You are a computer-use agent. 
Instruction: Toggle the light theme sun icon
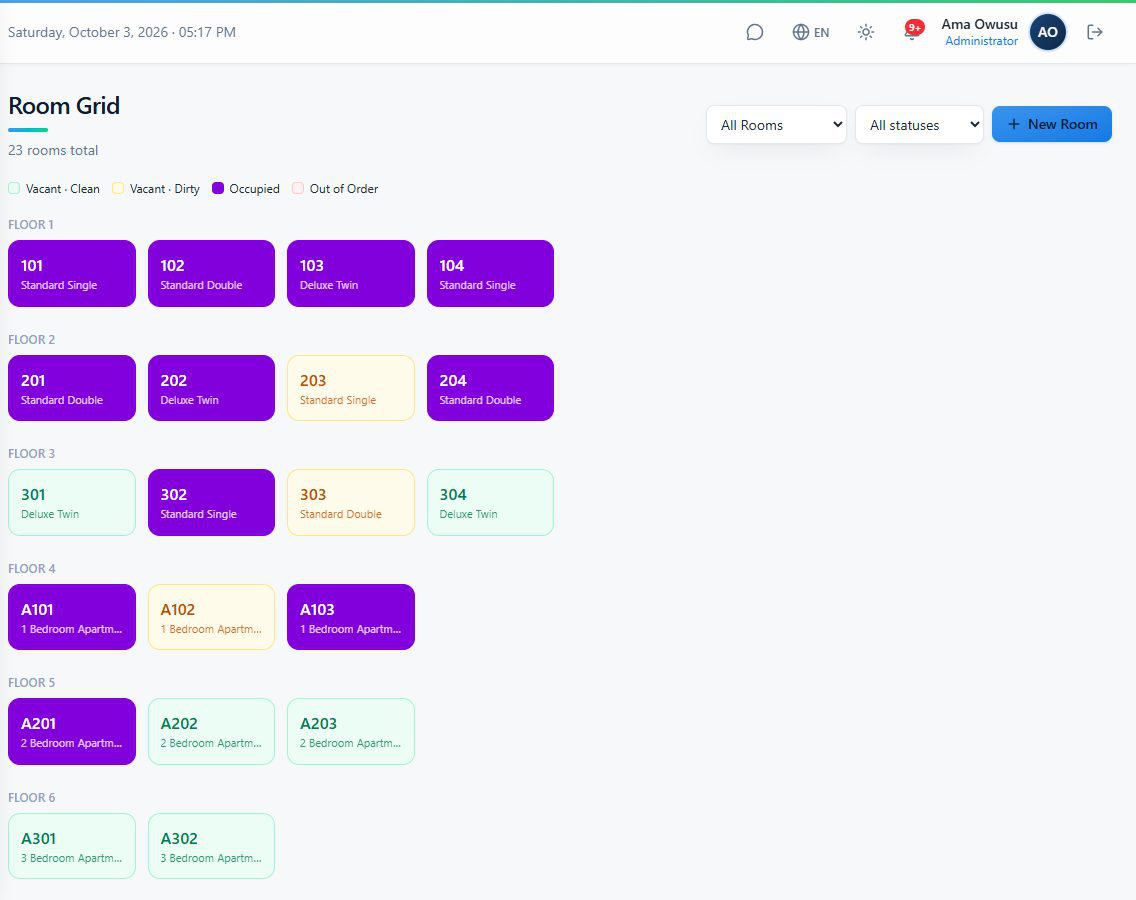[x=866, y=32]
